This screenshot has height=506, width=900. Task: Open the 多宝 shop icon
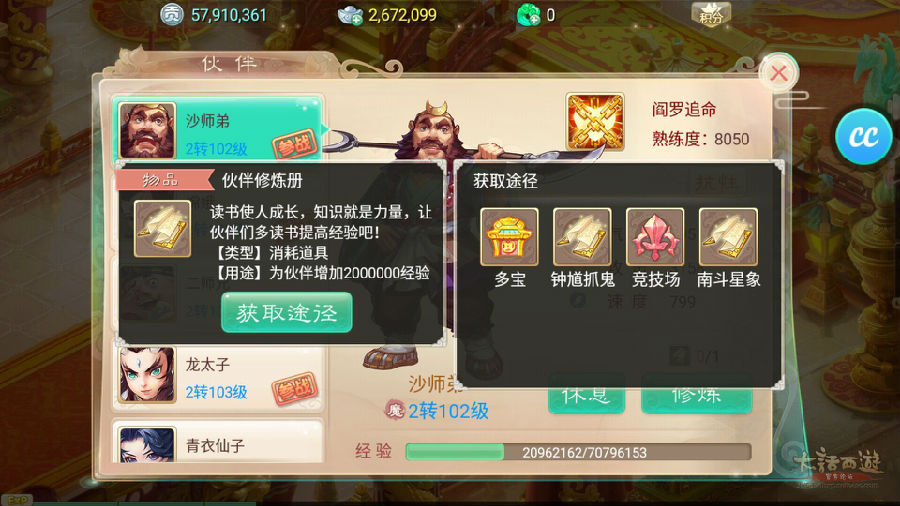pos(509,237)
